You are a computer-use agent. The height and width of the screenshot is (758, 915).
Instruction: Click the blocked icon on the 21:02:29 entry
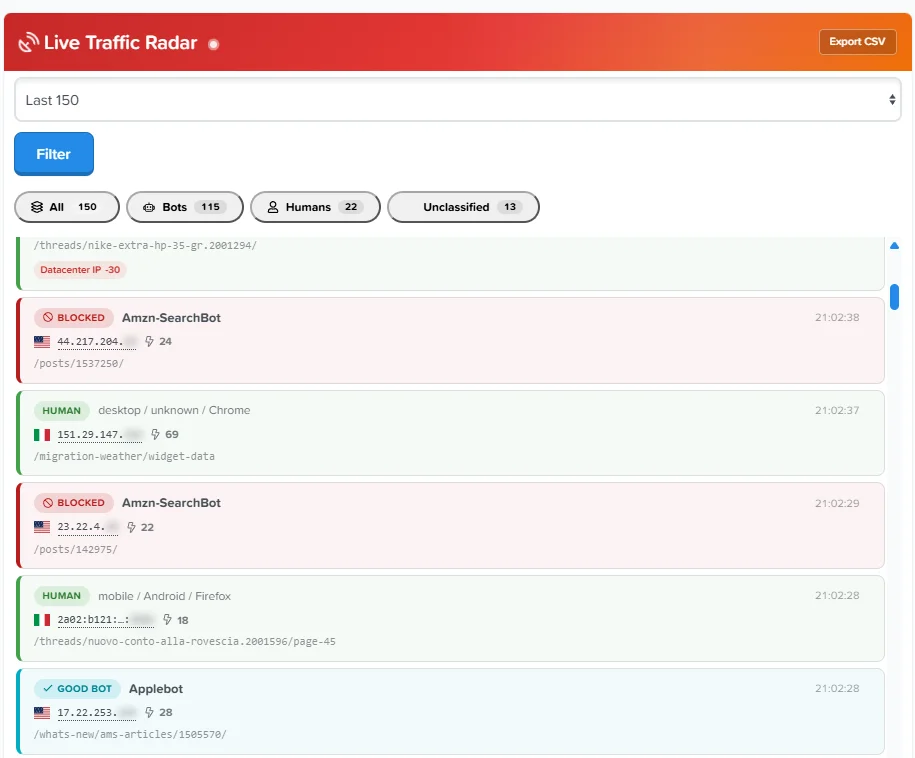pyautogui.click(x=48, y=502)
